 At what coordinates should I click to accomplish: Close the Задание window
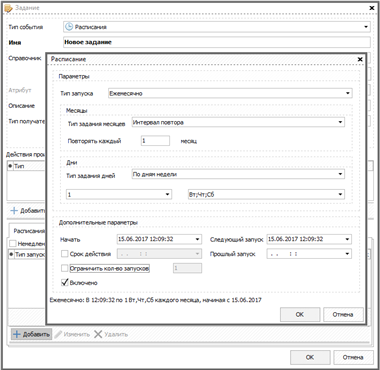372,8
